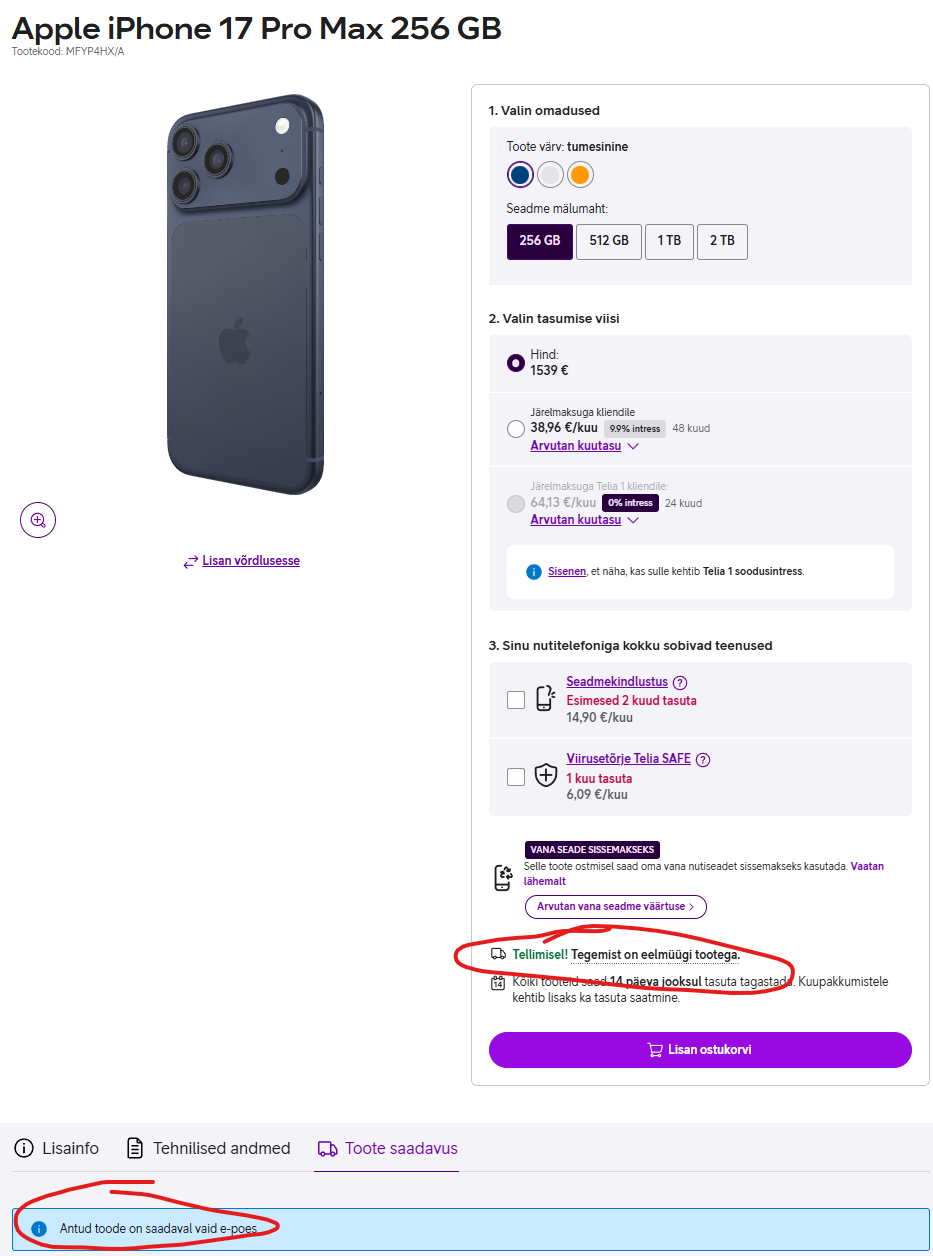Click the info icon in the Sisenen notice
933x1256 pixels.
click(x=533, y=572)
